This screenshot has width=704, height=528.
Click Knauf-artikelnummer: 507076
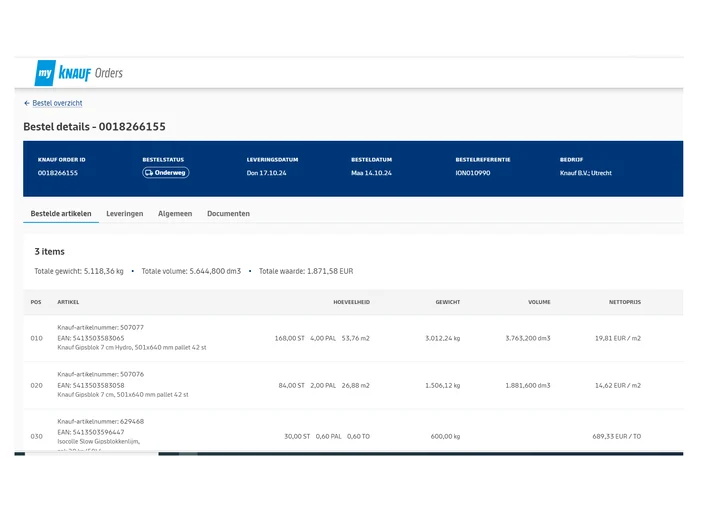[101, 374]
